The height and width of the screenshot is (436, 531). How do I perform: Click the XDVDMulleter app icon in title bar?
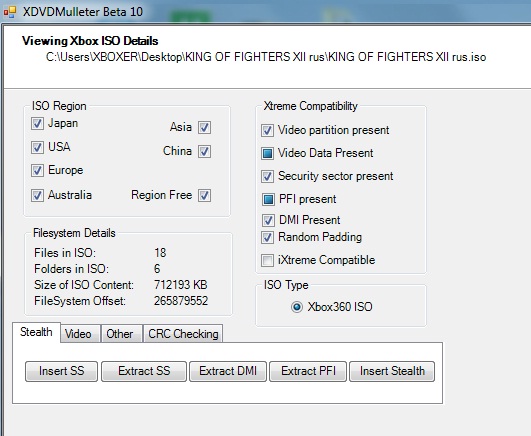coord(10,12)
